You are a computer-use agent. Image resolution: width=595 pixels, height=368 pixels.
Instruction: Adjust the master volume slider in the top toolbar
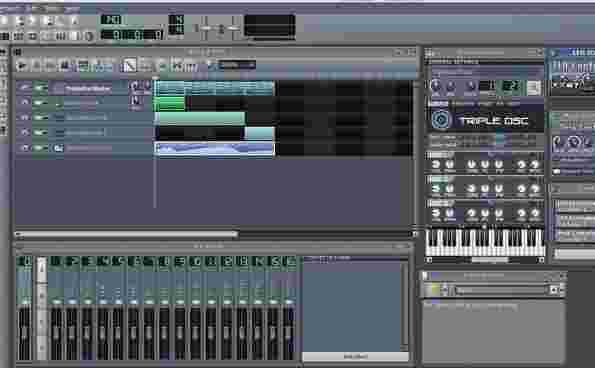205,28
